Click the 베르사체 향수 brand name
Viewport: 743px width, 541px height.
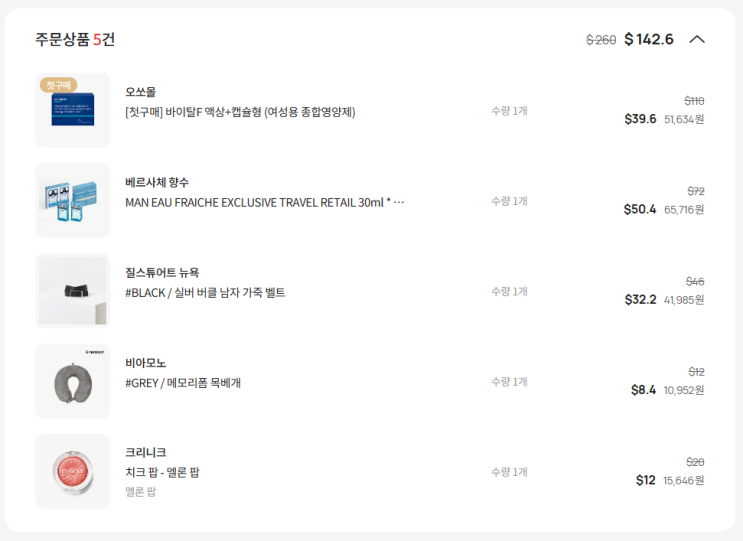click(157, 182)
